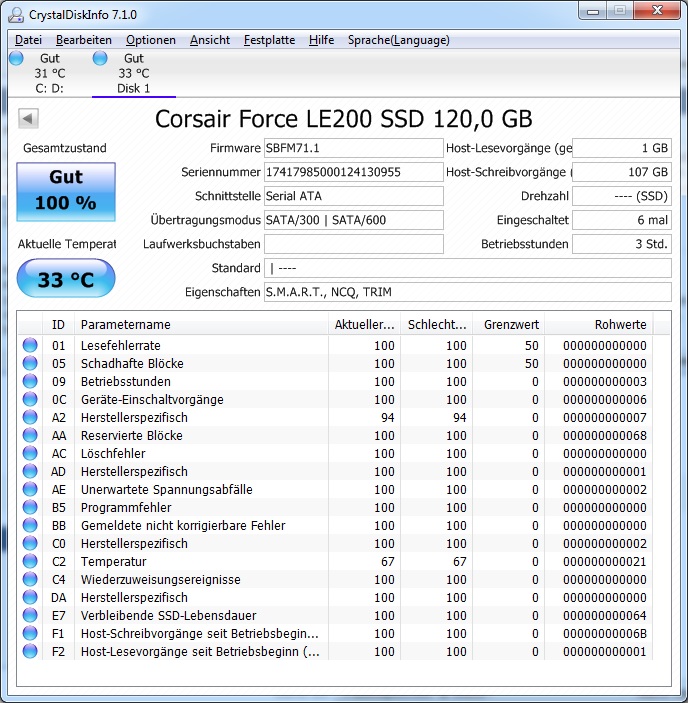688x703 pixels.
Task: Click the Host-Lesevorgänge value 1 GB
Action: pyautogui.click(x=622, y=148)
